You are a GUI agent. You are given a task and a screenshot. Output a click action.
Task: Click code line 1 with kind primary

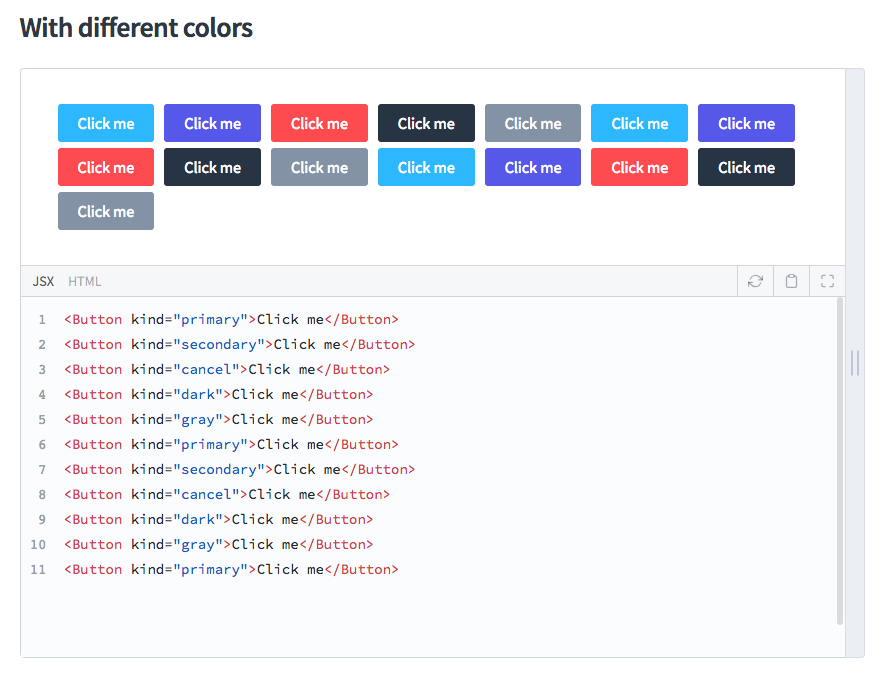(231, 320)
